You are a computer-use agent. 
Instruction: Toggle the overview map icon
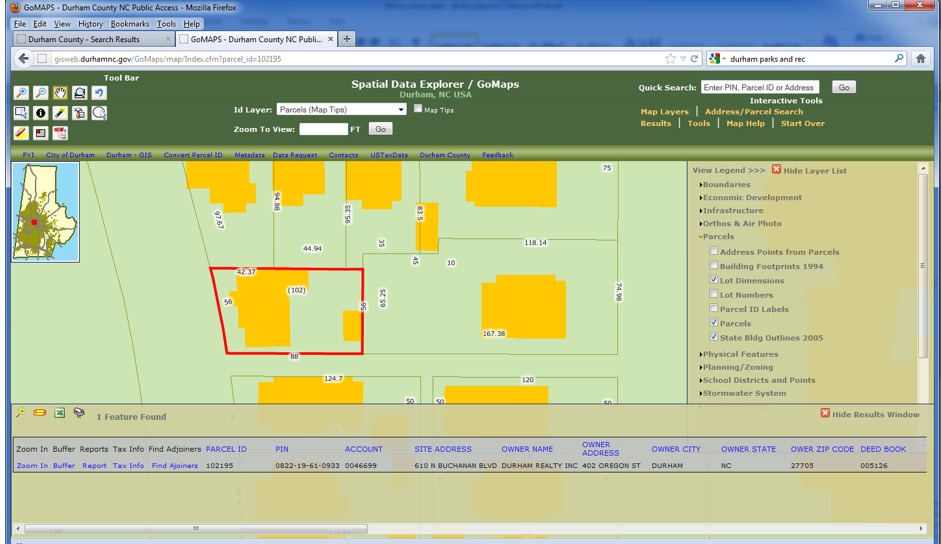point(40,133)
